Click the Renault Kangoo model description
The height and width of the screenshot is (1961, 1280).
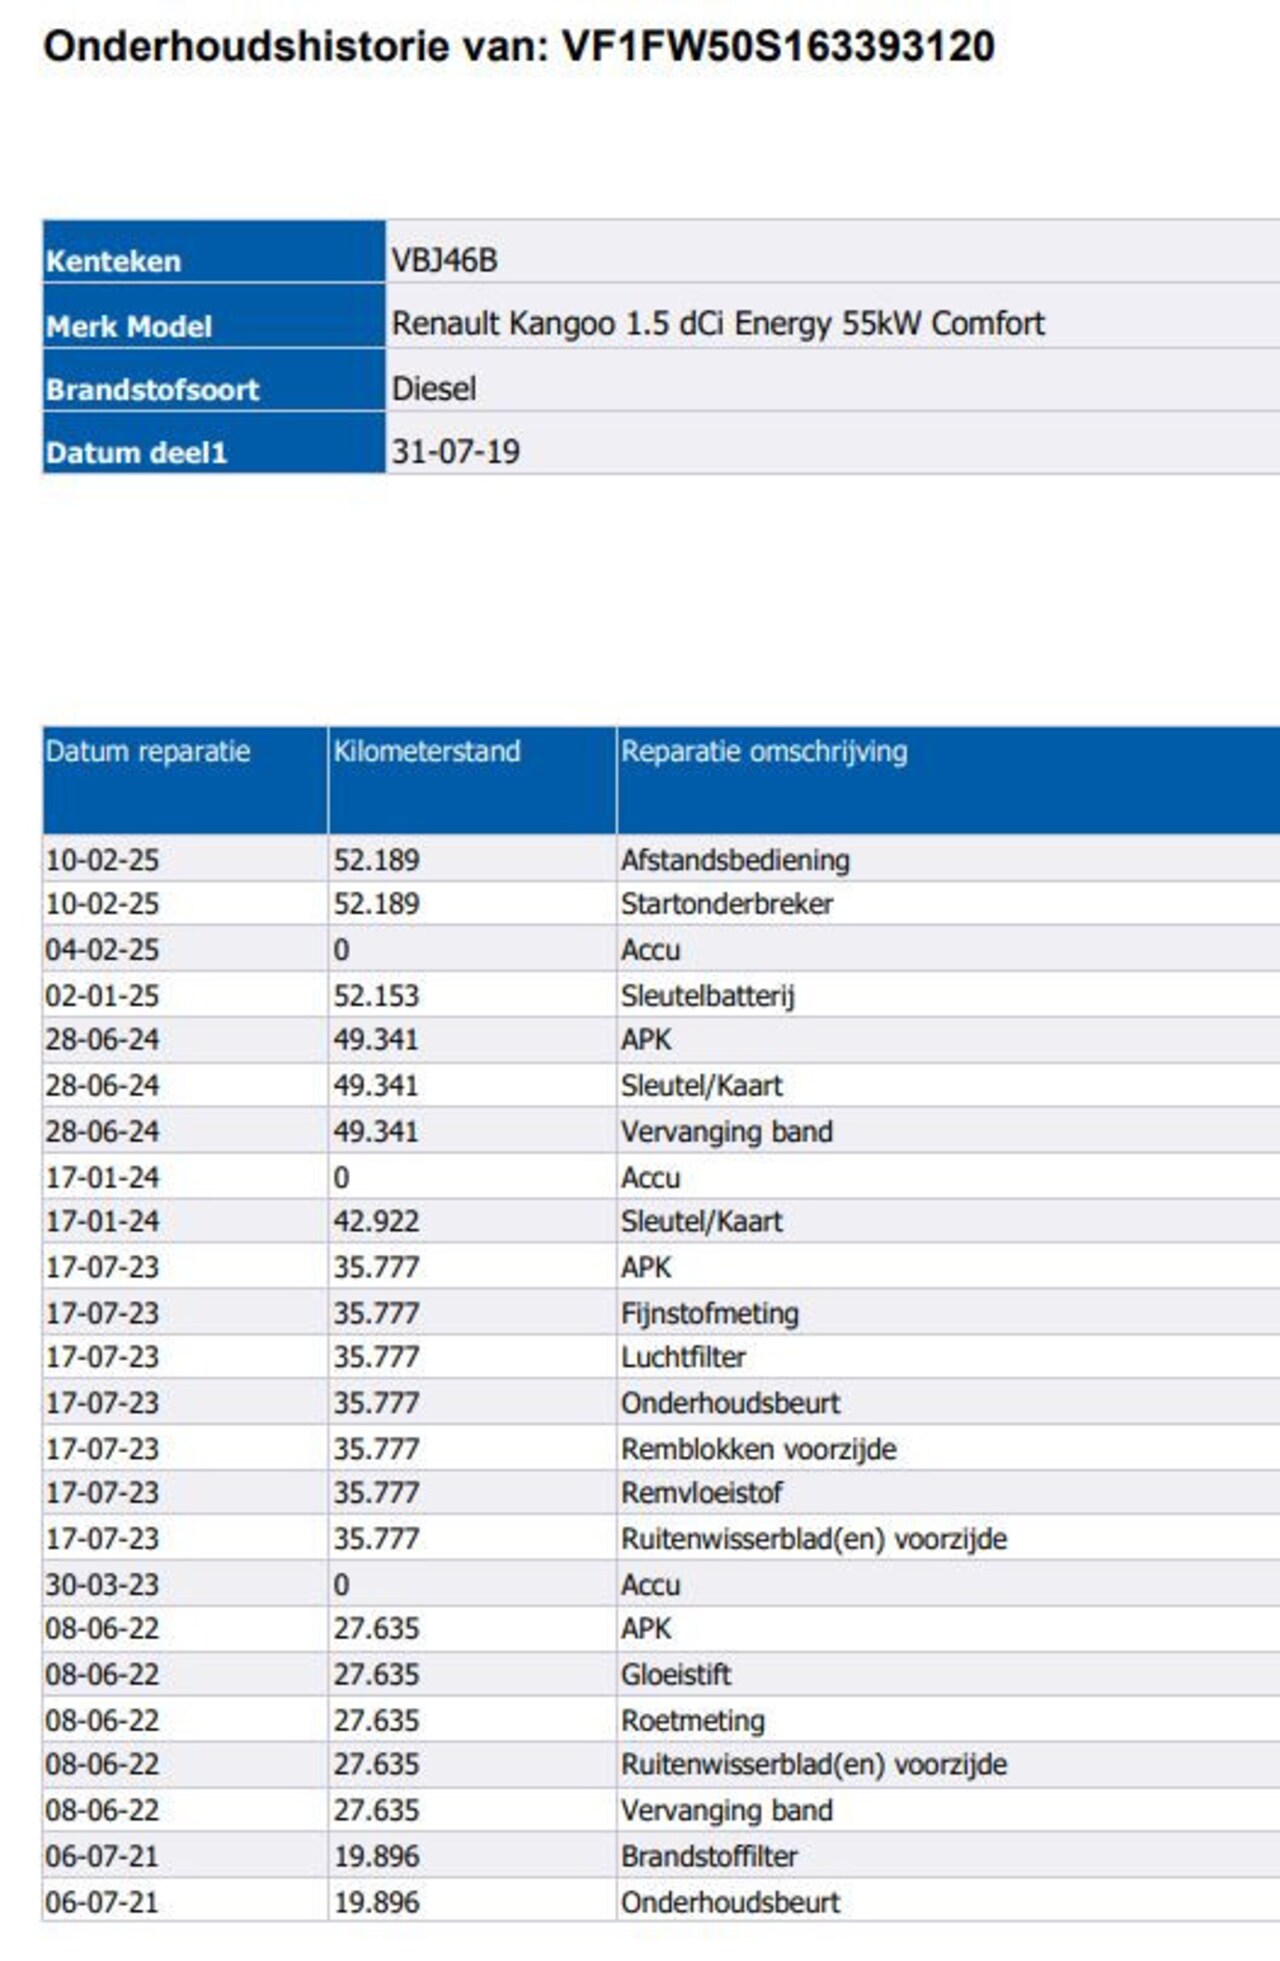click(717, 324)
